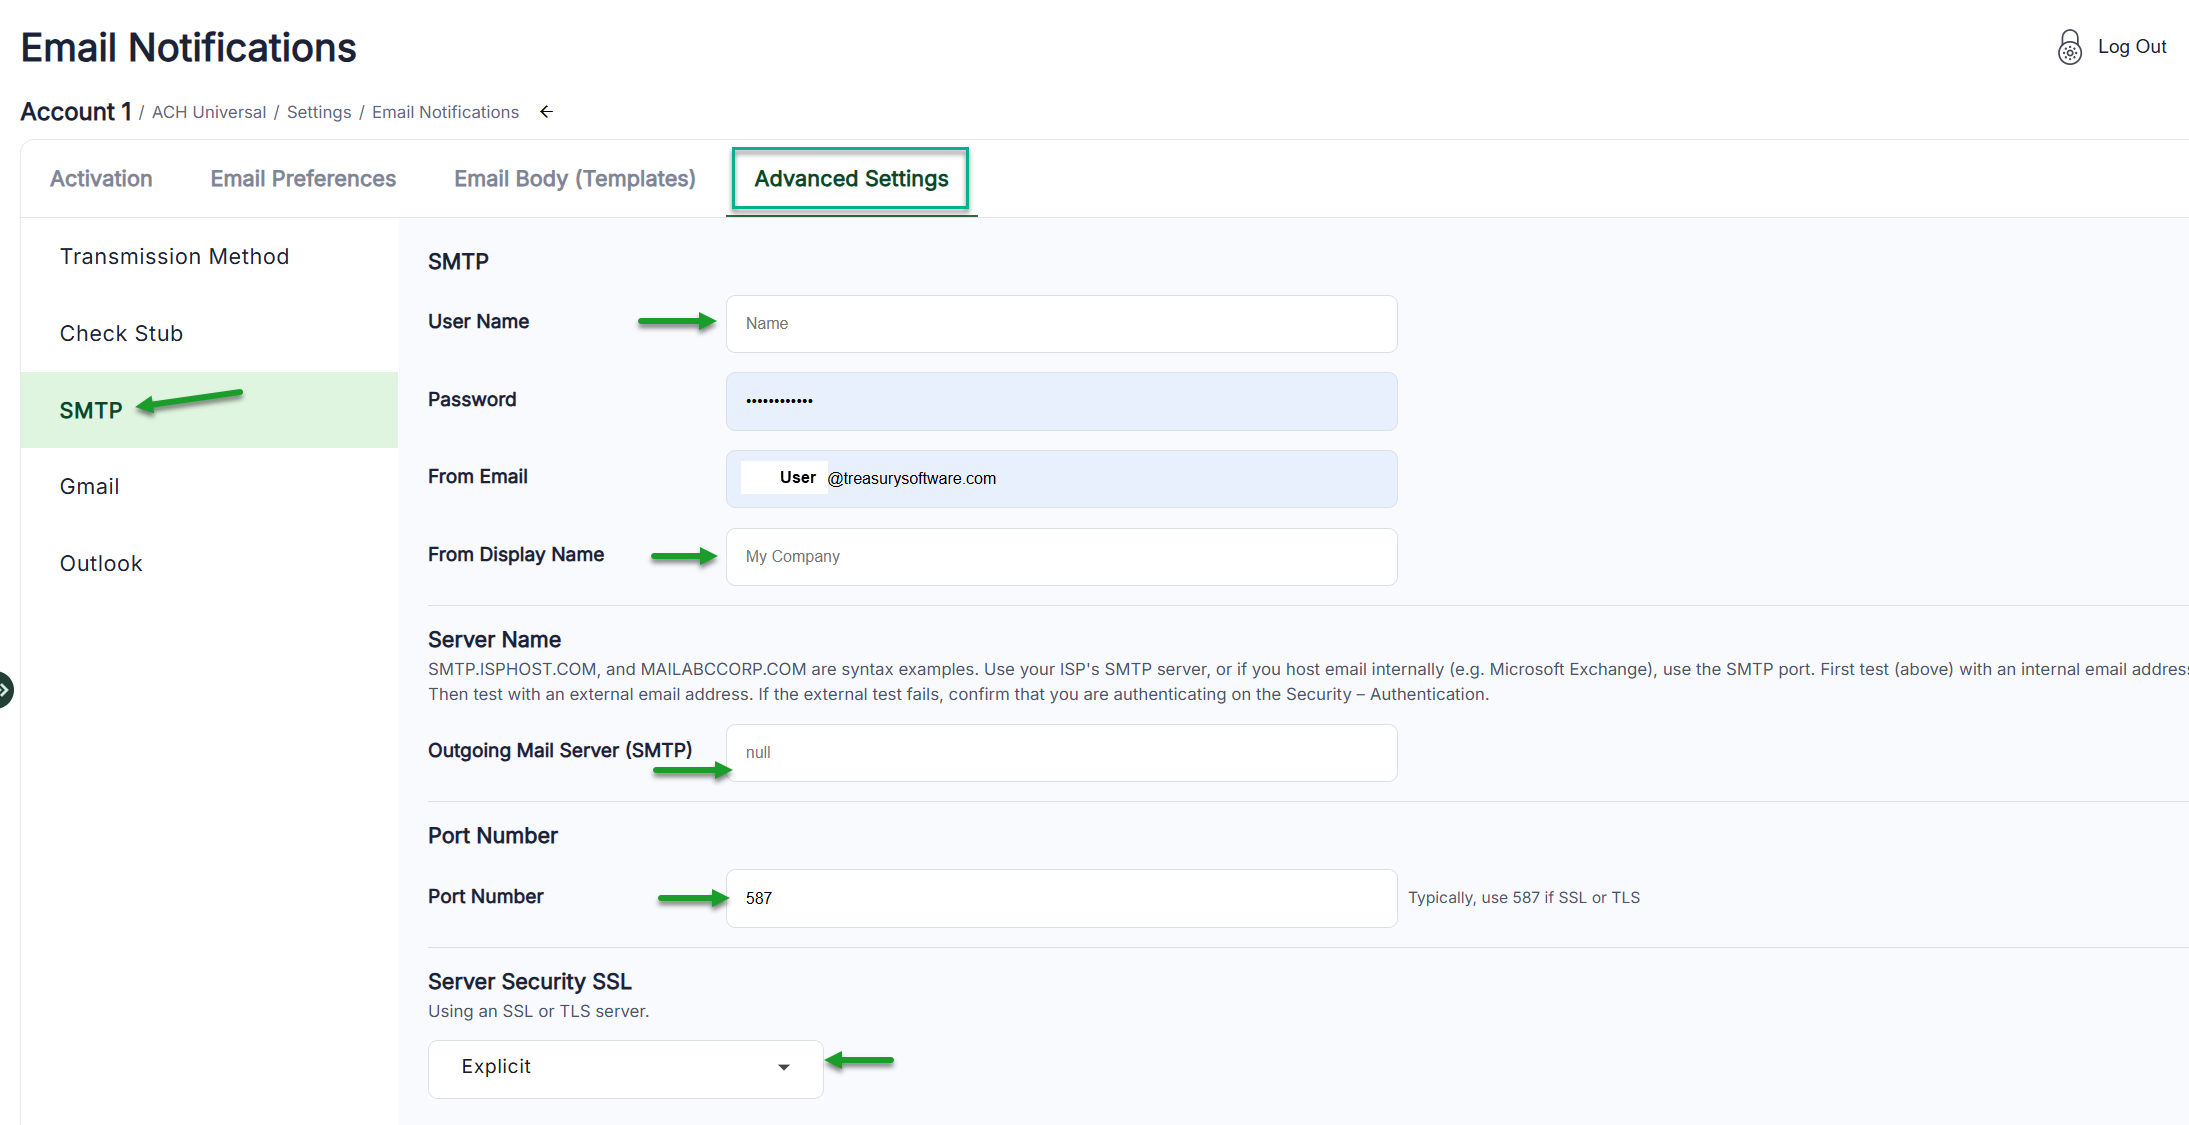This screenshot has width=2189, height=1125.
Task: Open Outlook settings in sidebar
Action: pos(101,564)
